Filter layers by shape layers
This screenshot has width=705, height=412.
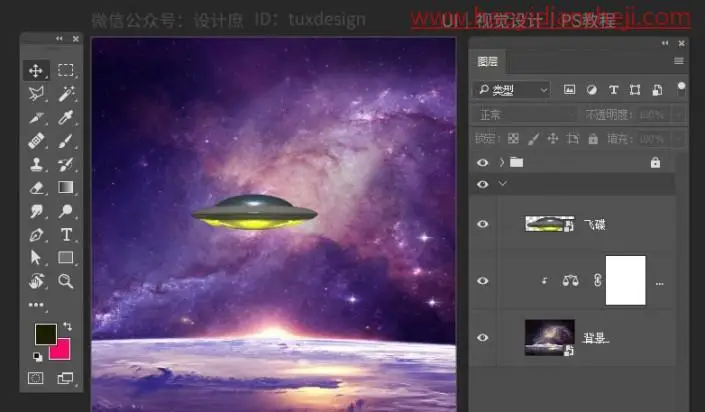tap(635, 90)
